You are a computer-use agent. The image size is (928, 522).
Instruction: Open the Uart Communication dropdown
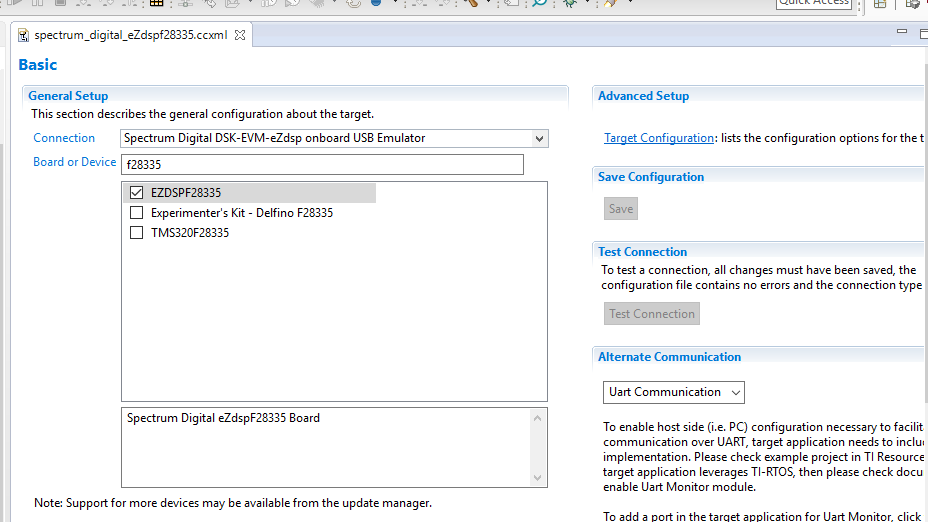coord(674,392)
